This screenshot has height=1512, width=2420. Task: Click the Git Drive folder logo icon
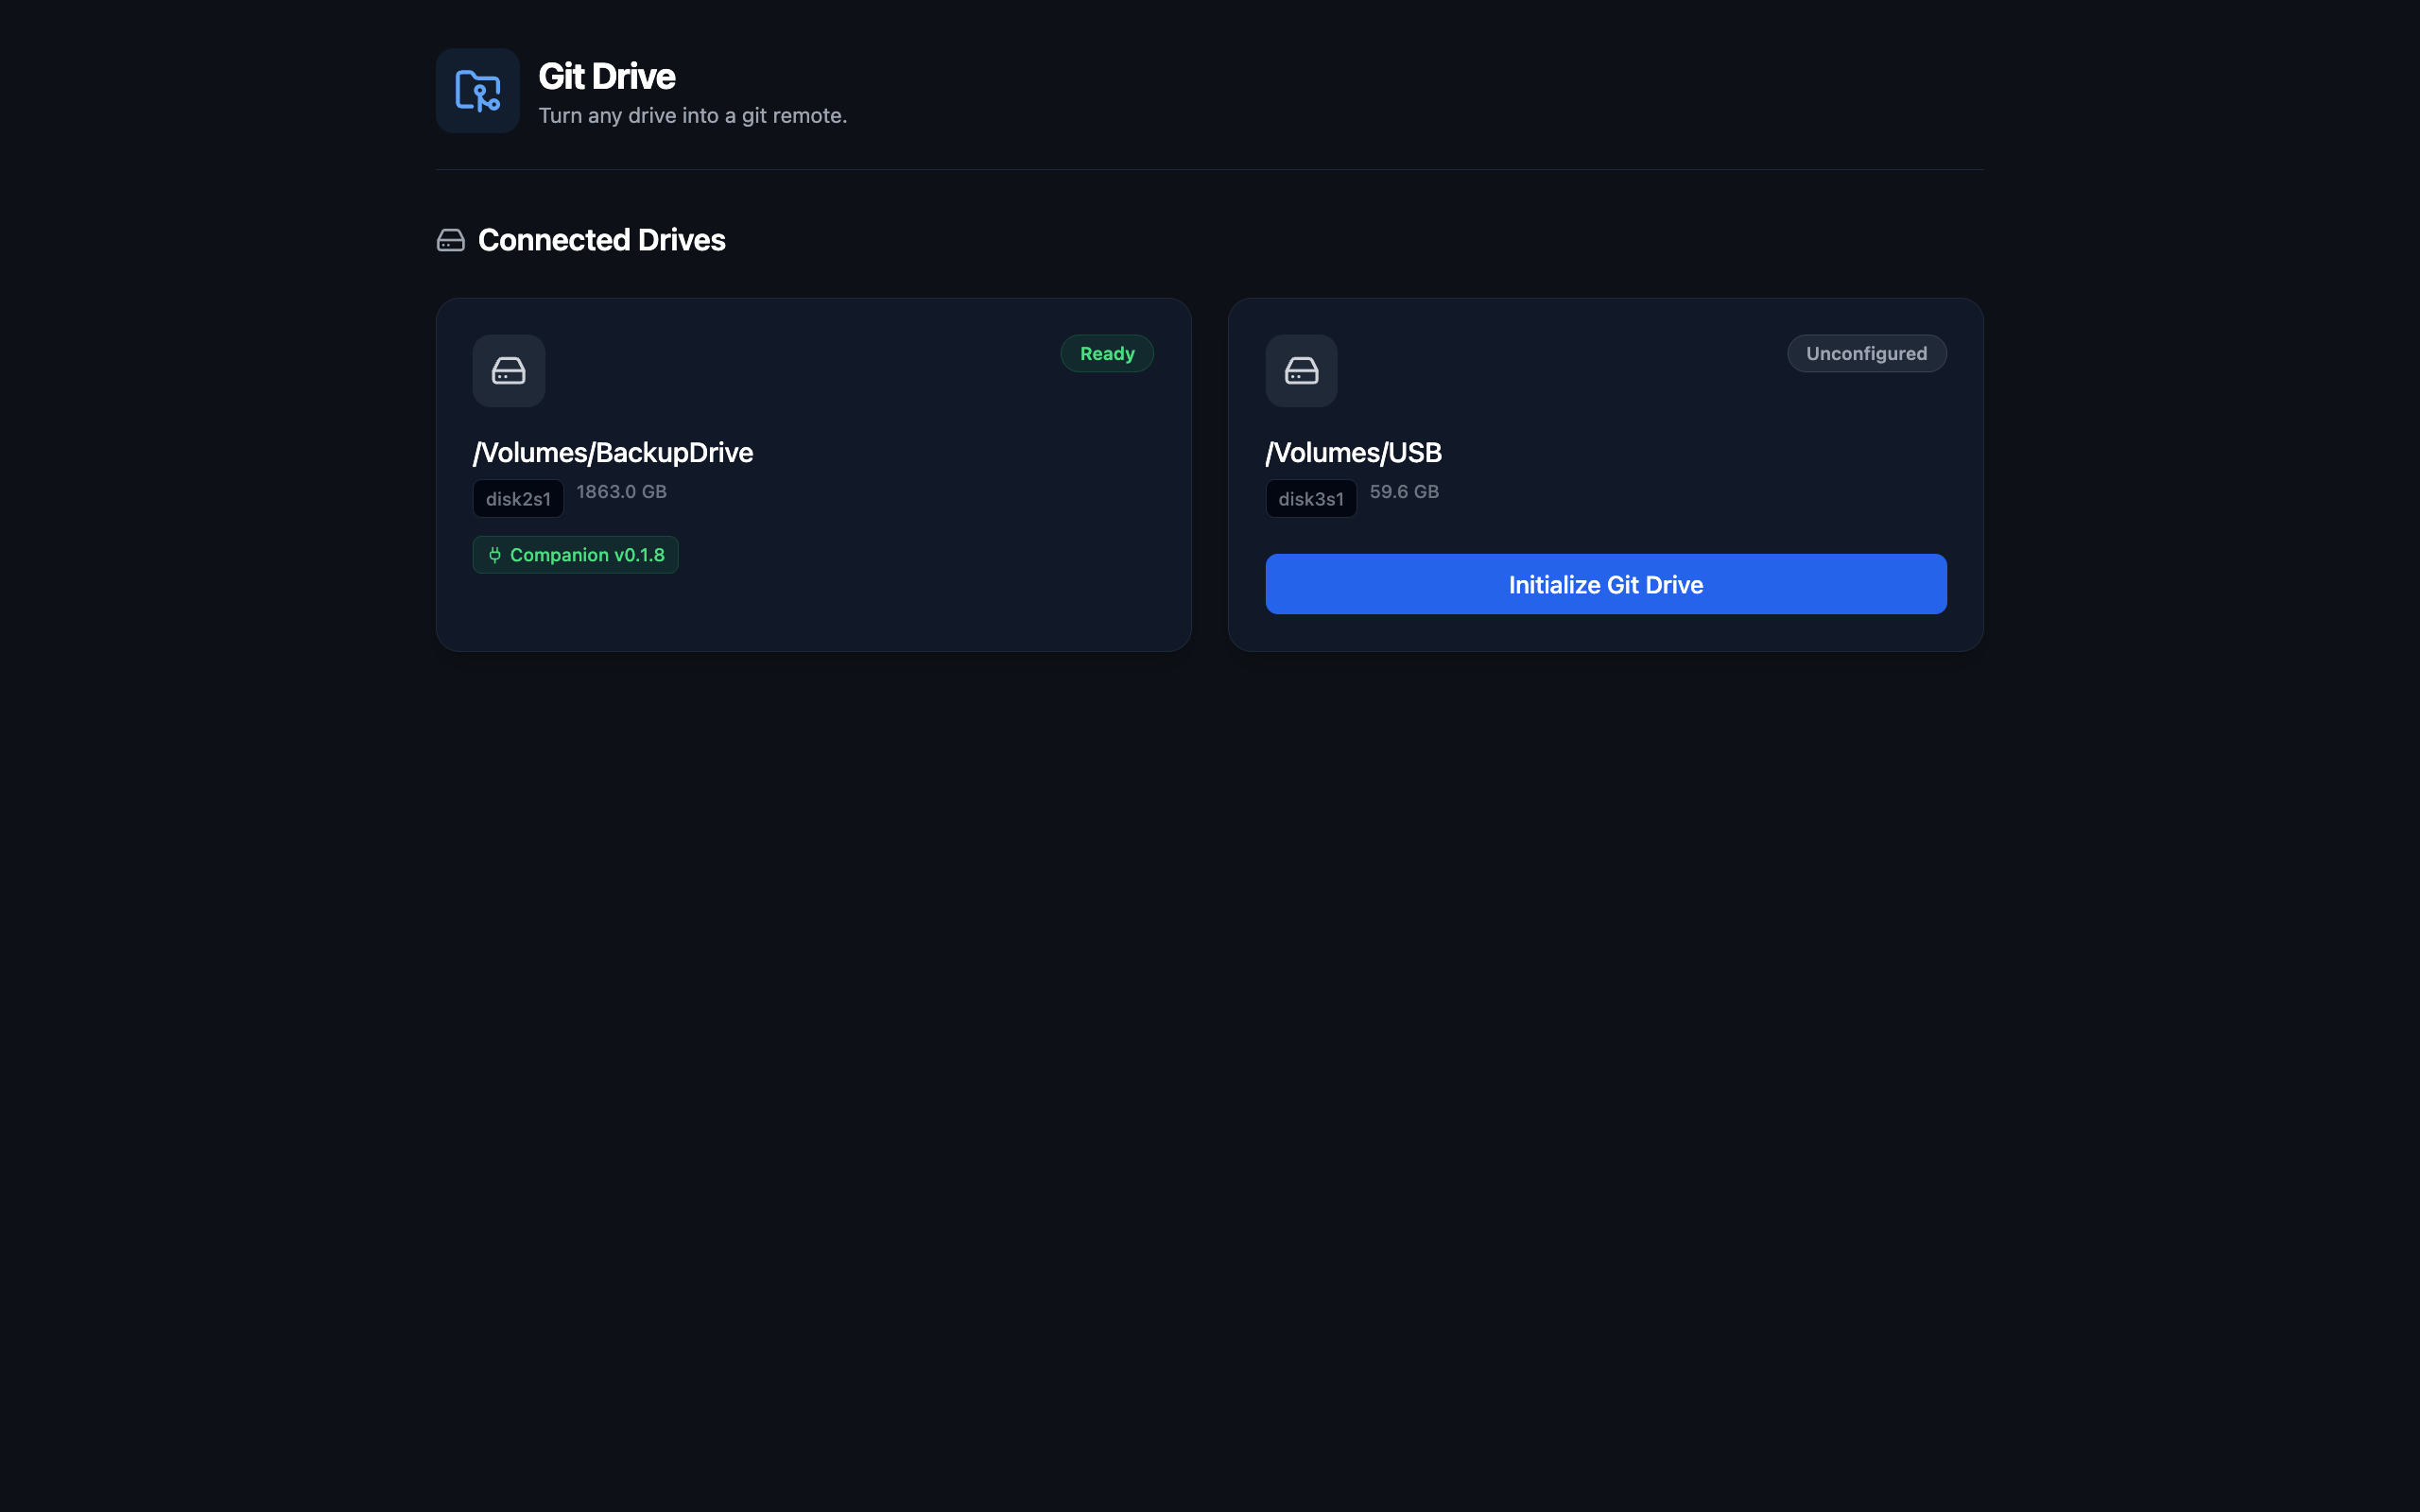(x=477, y=90)
